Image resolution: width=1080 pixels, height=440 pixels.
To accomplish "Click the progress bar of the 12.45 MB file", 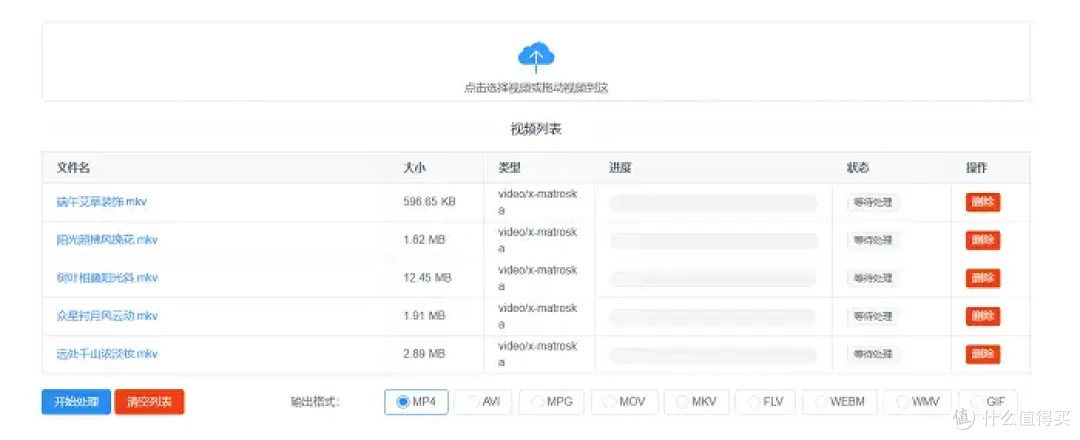I will [713, 278].
